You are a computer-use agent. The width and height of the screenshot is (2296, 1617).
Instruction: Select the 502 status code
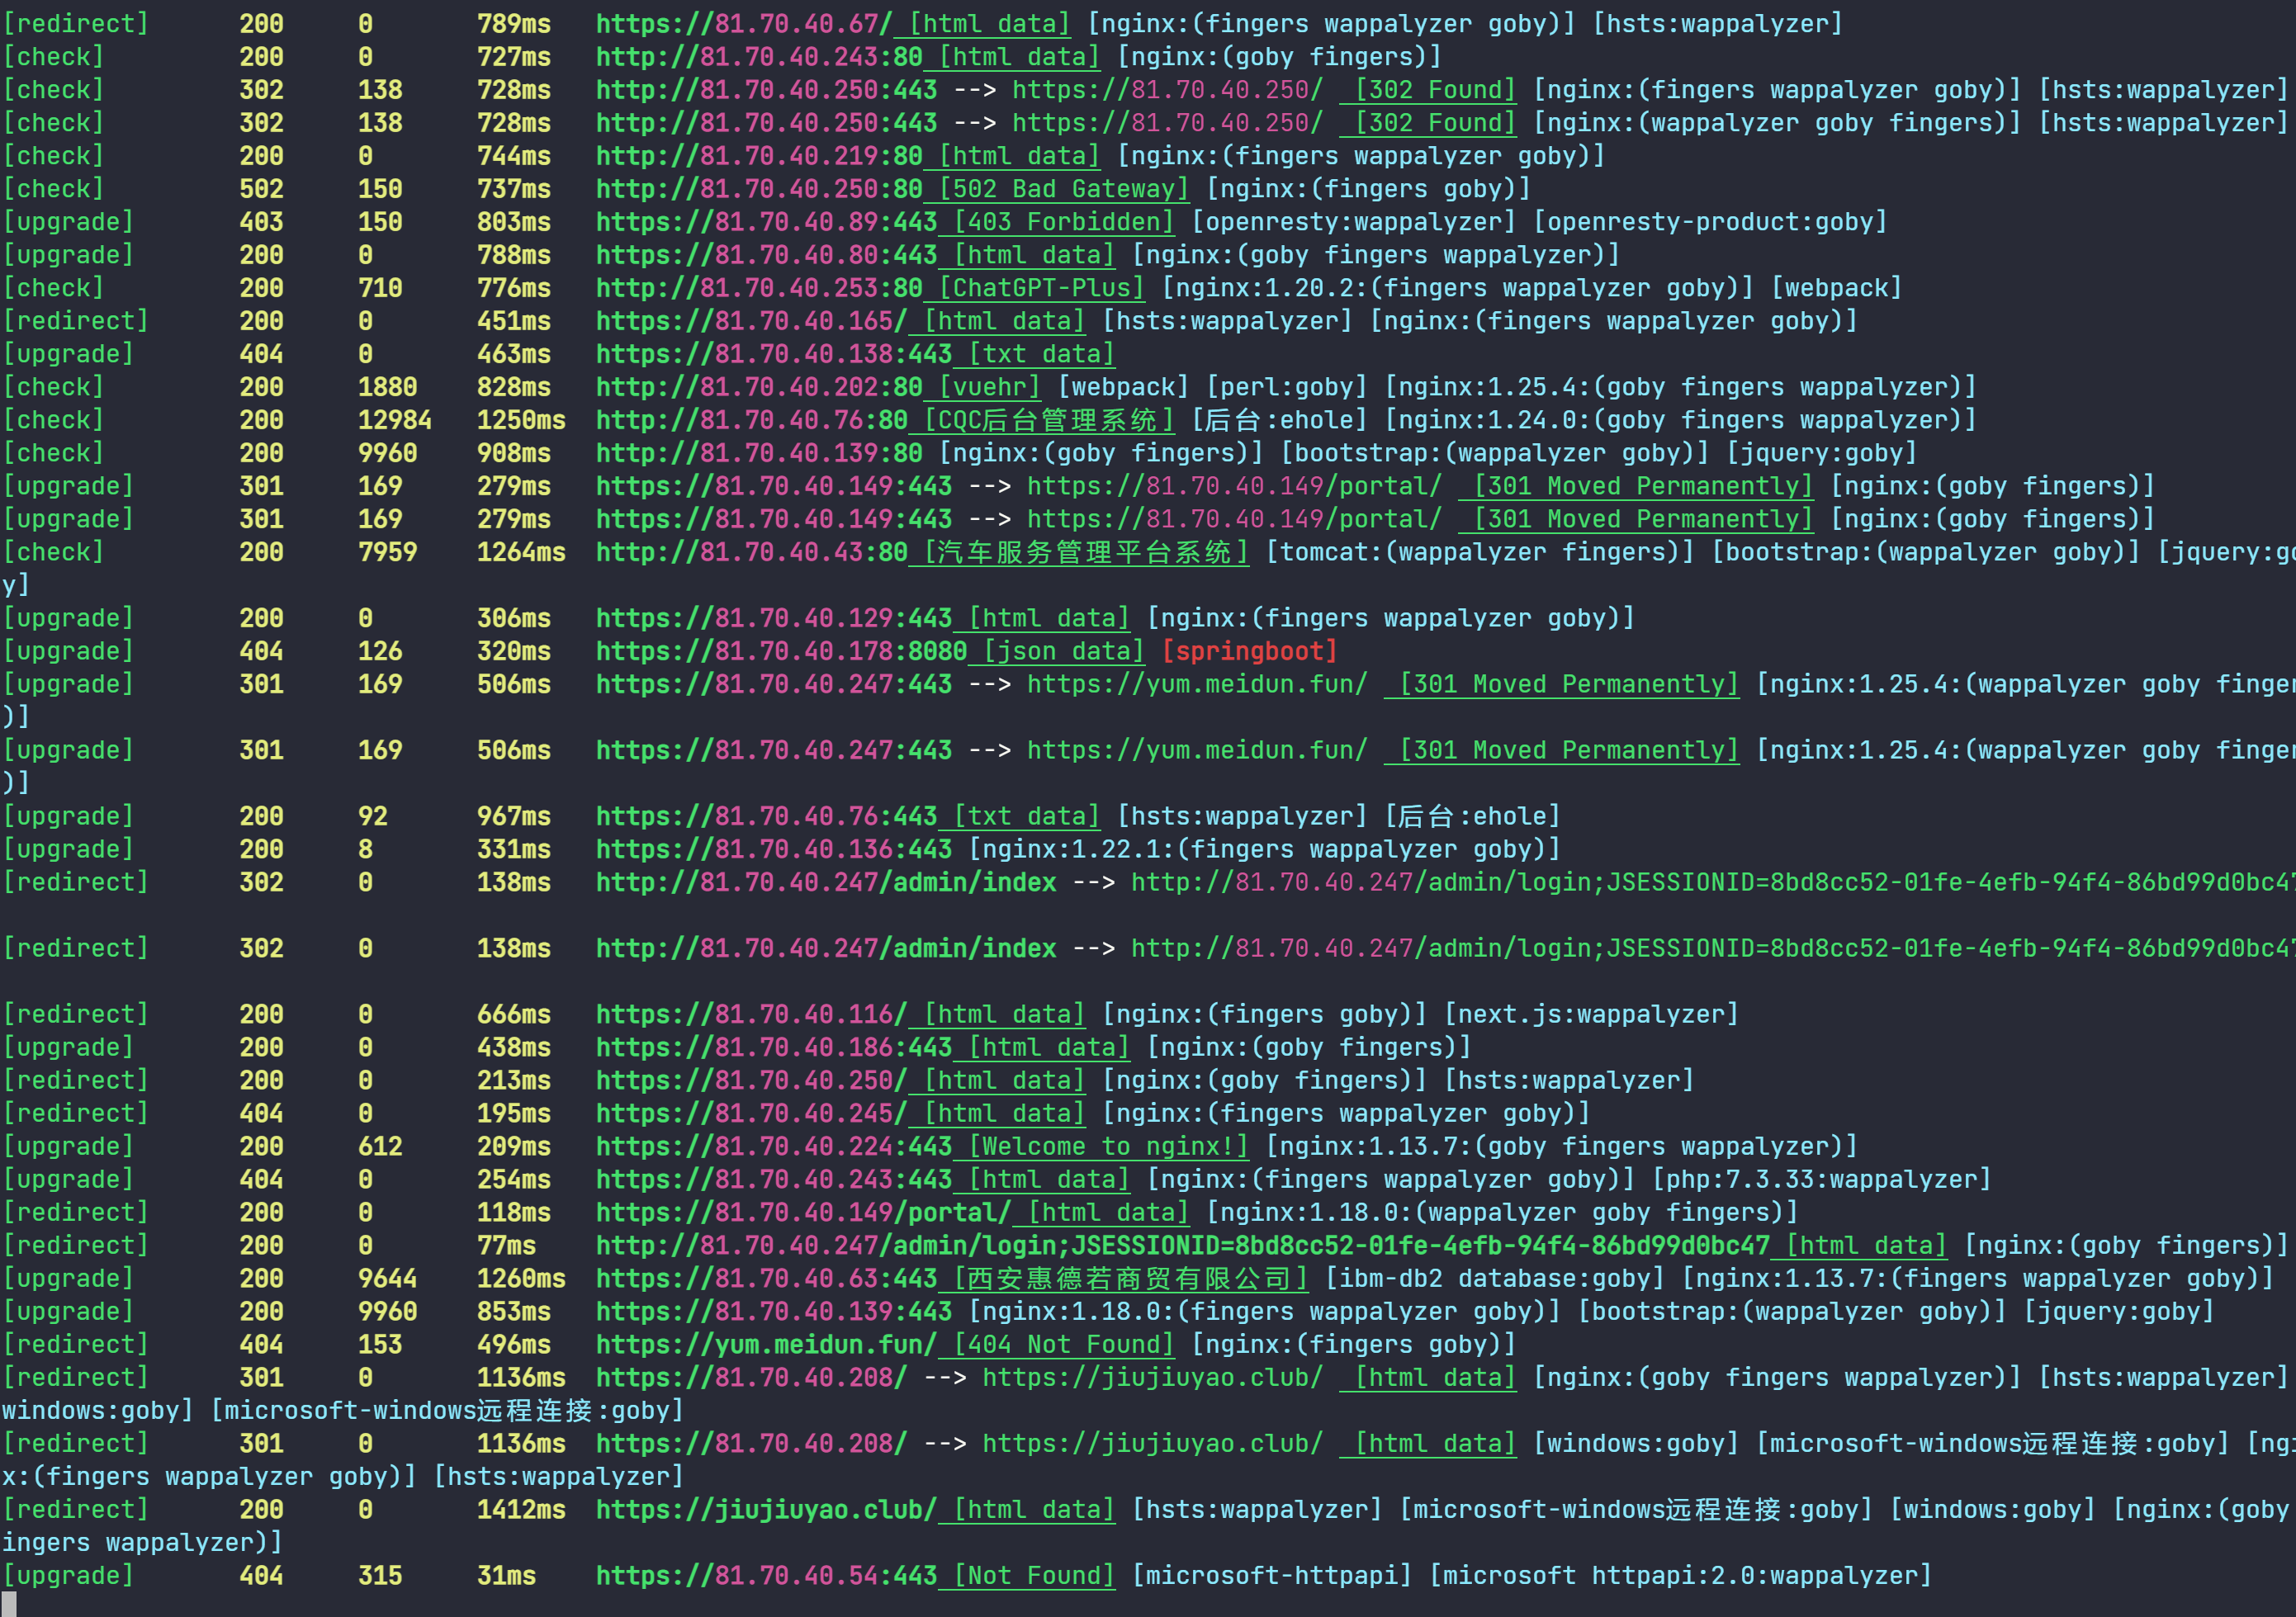pos(261,188)
